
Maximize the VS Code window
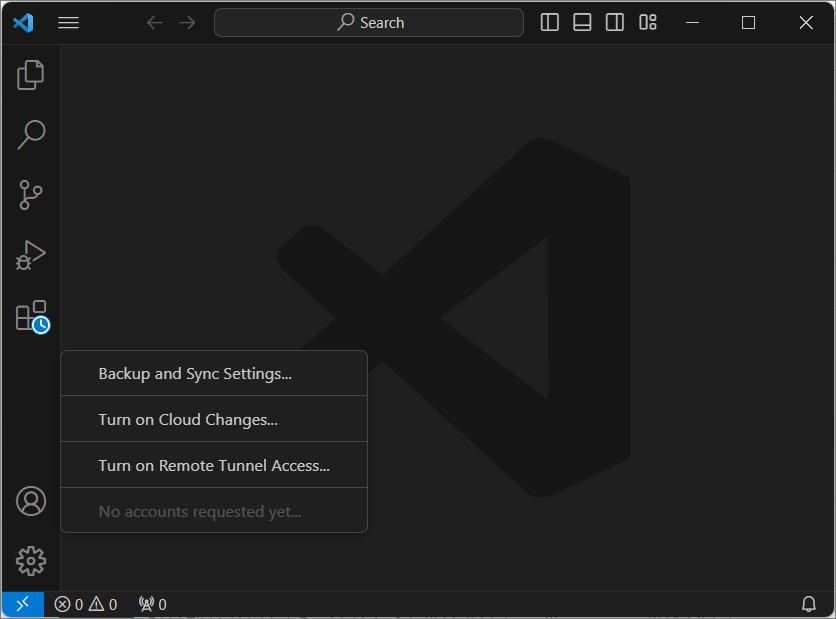tap(749, 22)
